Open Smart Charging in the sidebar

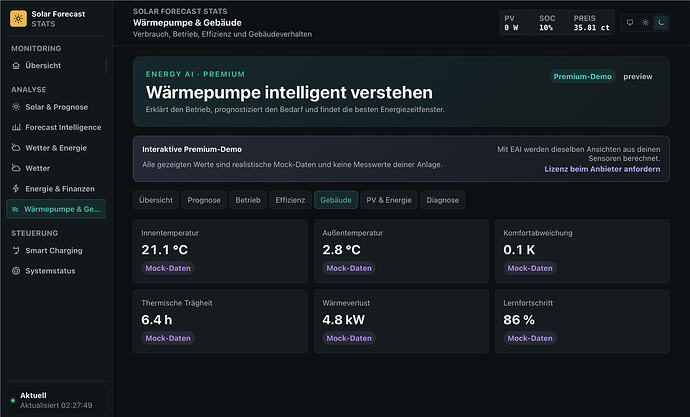click(56, 250)
